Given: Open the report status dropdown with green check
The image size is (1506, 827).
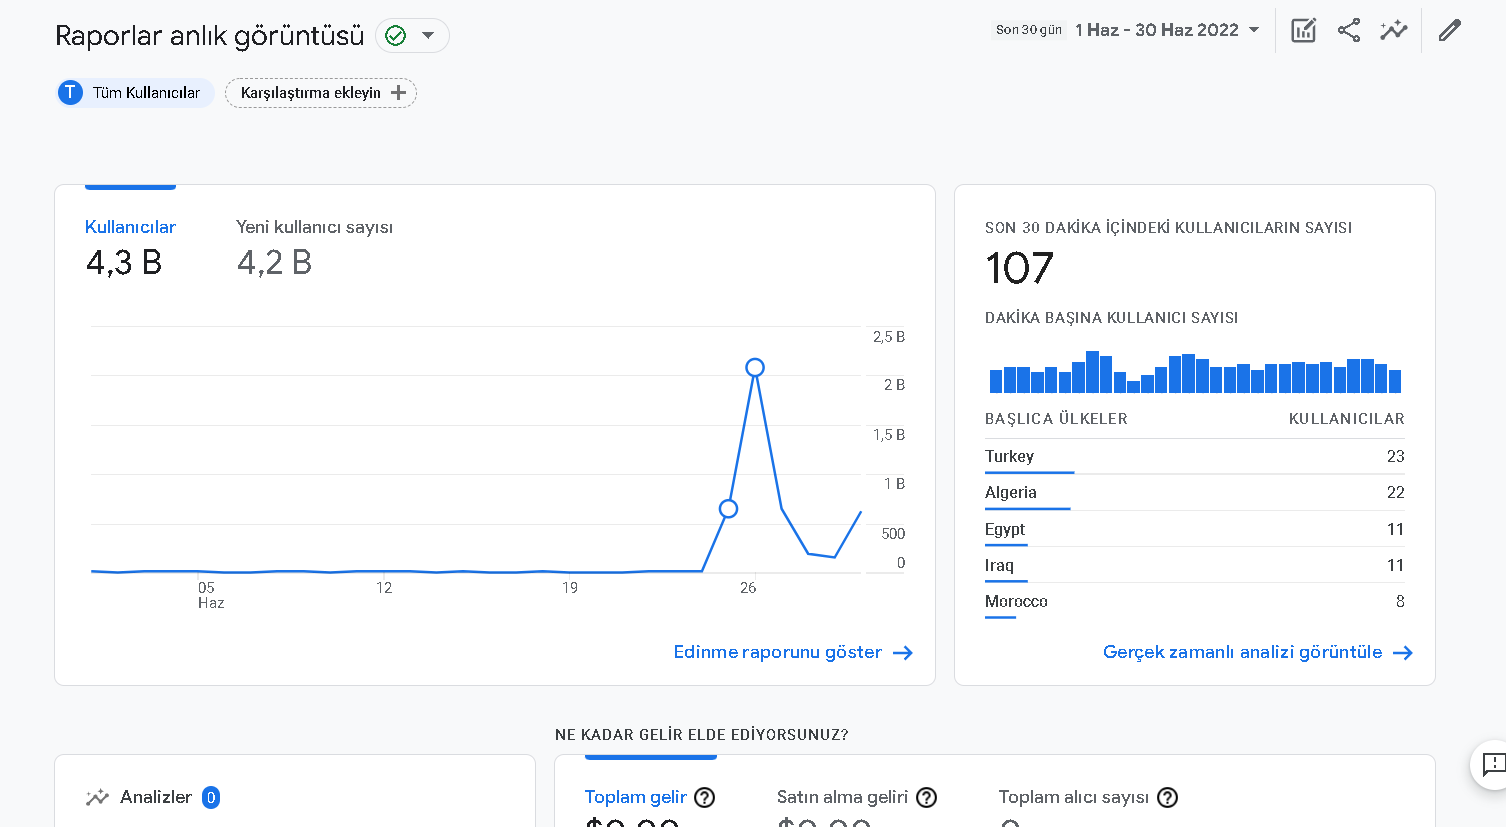Looking at the screenshot, I should (412, 36).
